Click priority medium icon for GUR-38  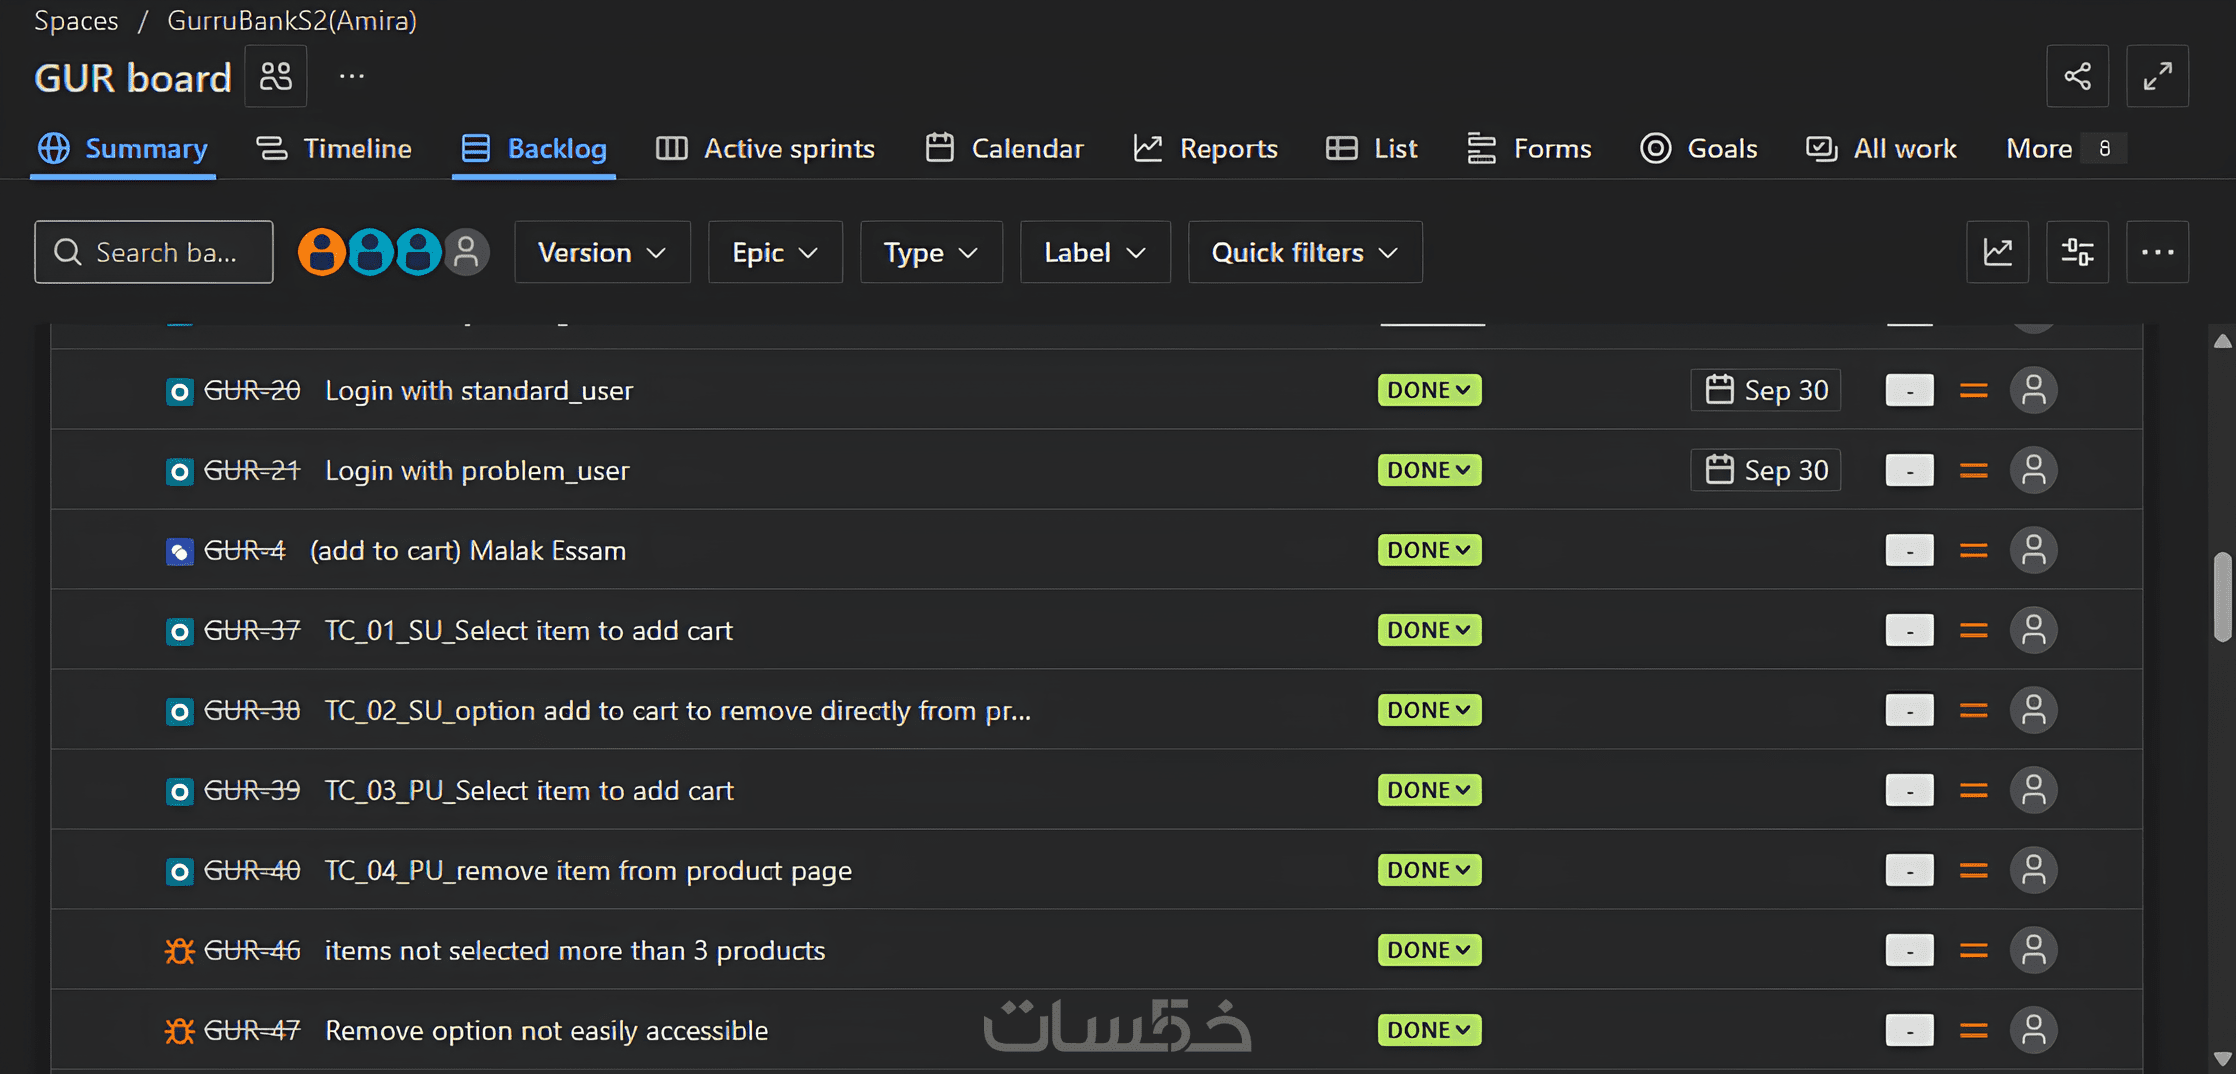click(1973, 710)
